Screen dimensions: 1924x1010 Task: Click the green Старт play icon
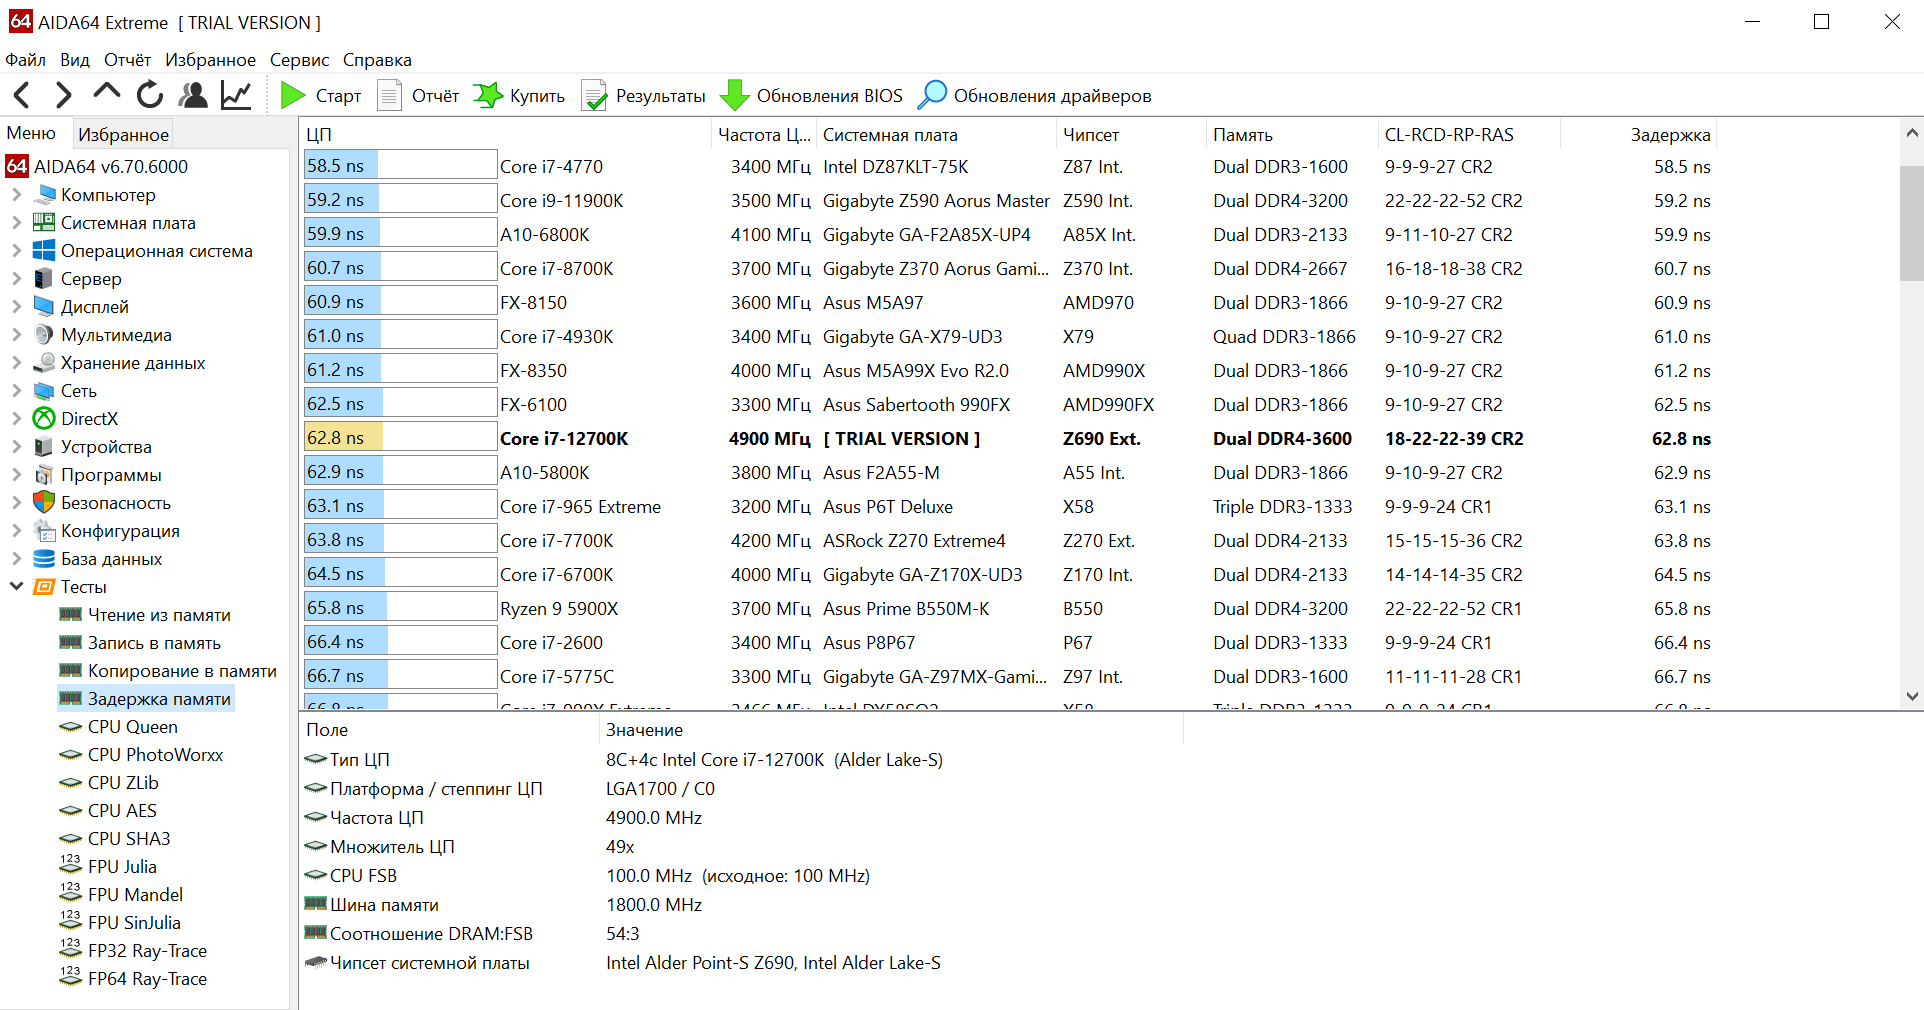(x=293, y=95)
